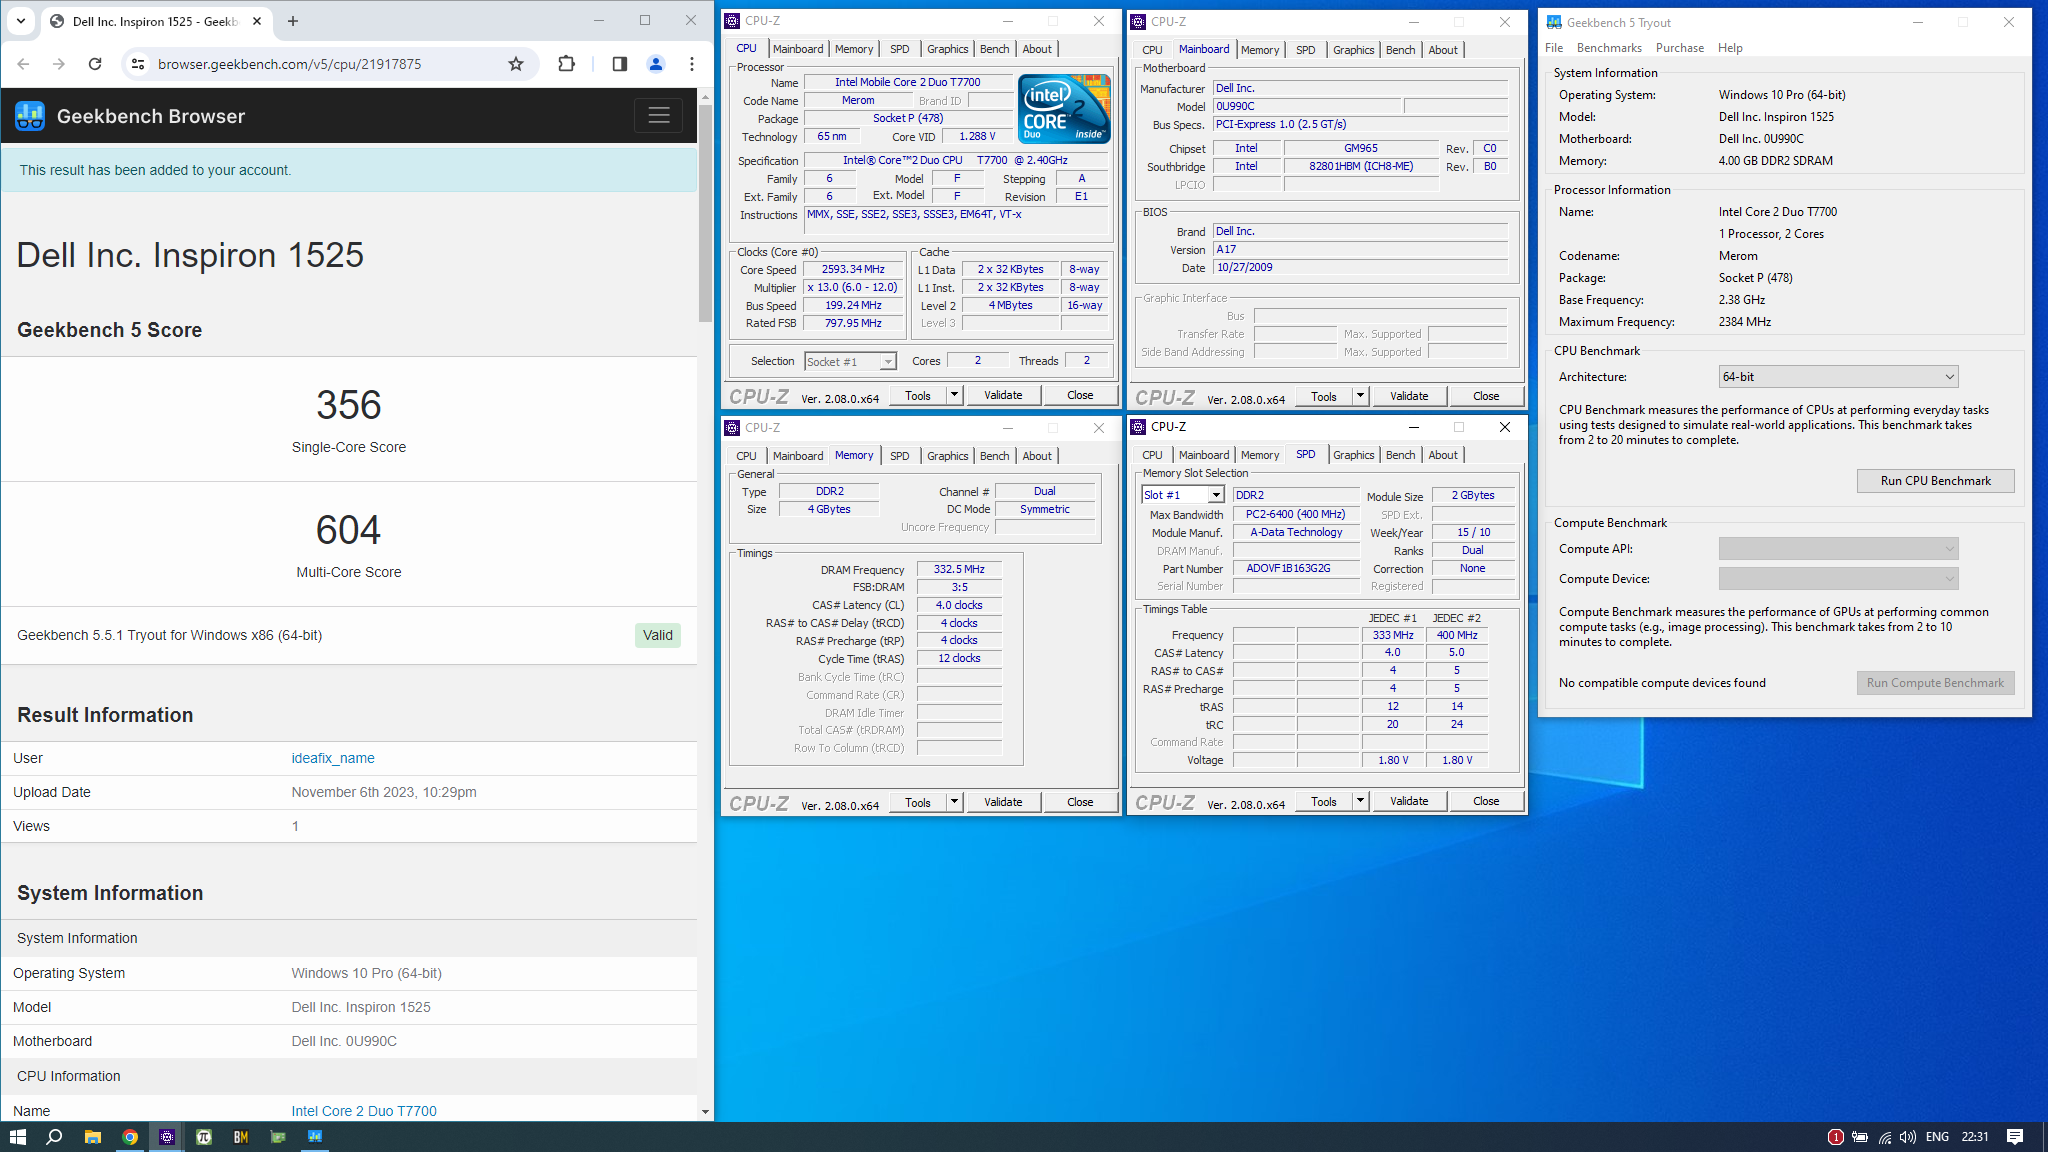Bookmark this page with the star icon
This screenshot has height=1152, width=2048.
(x=516, y=64)
